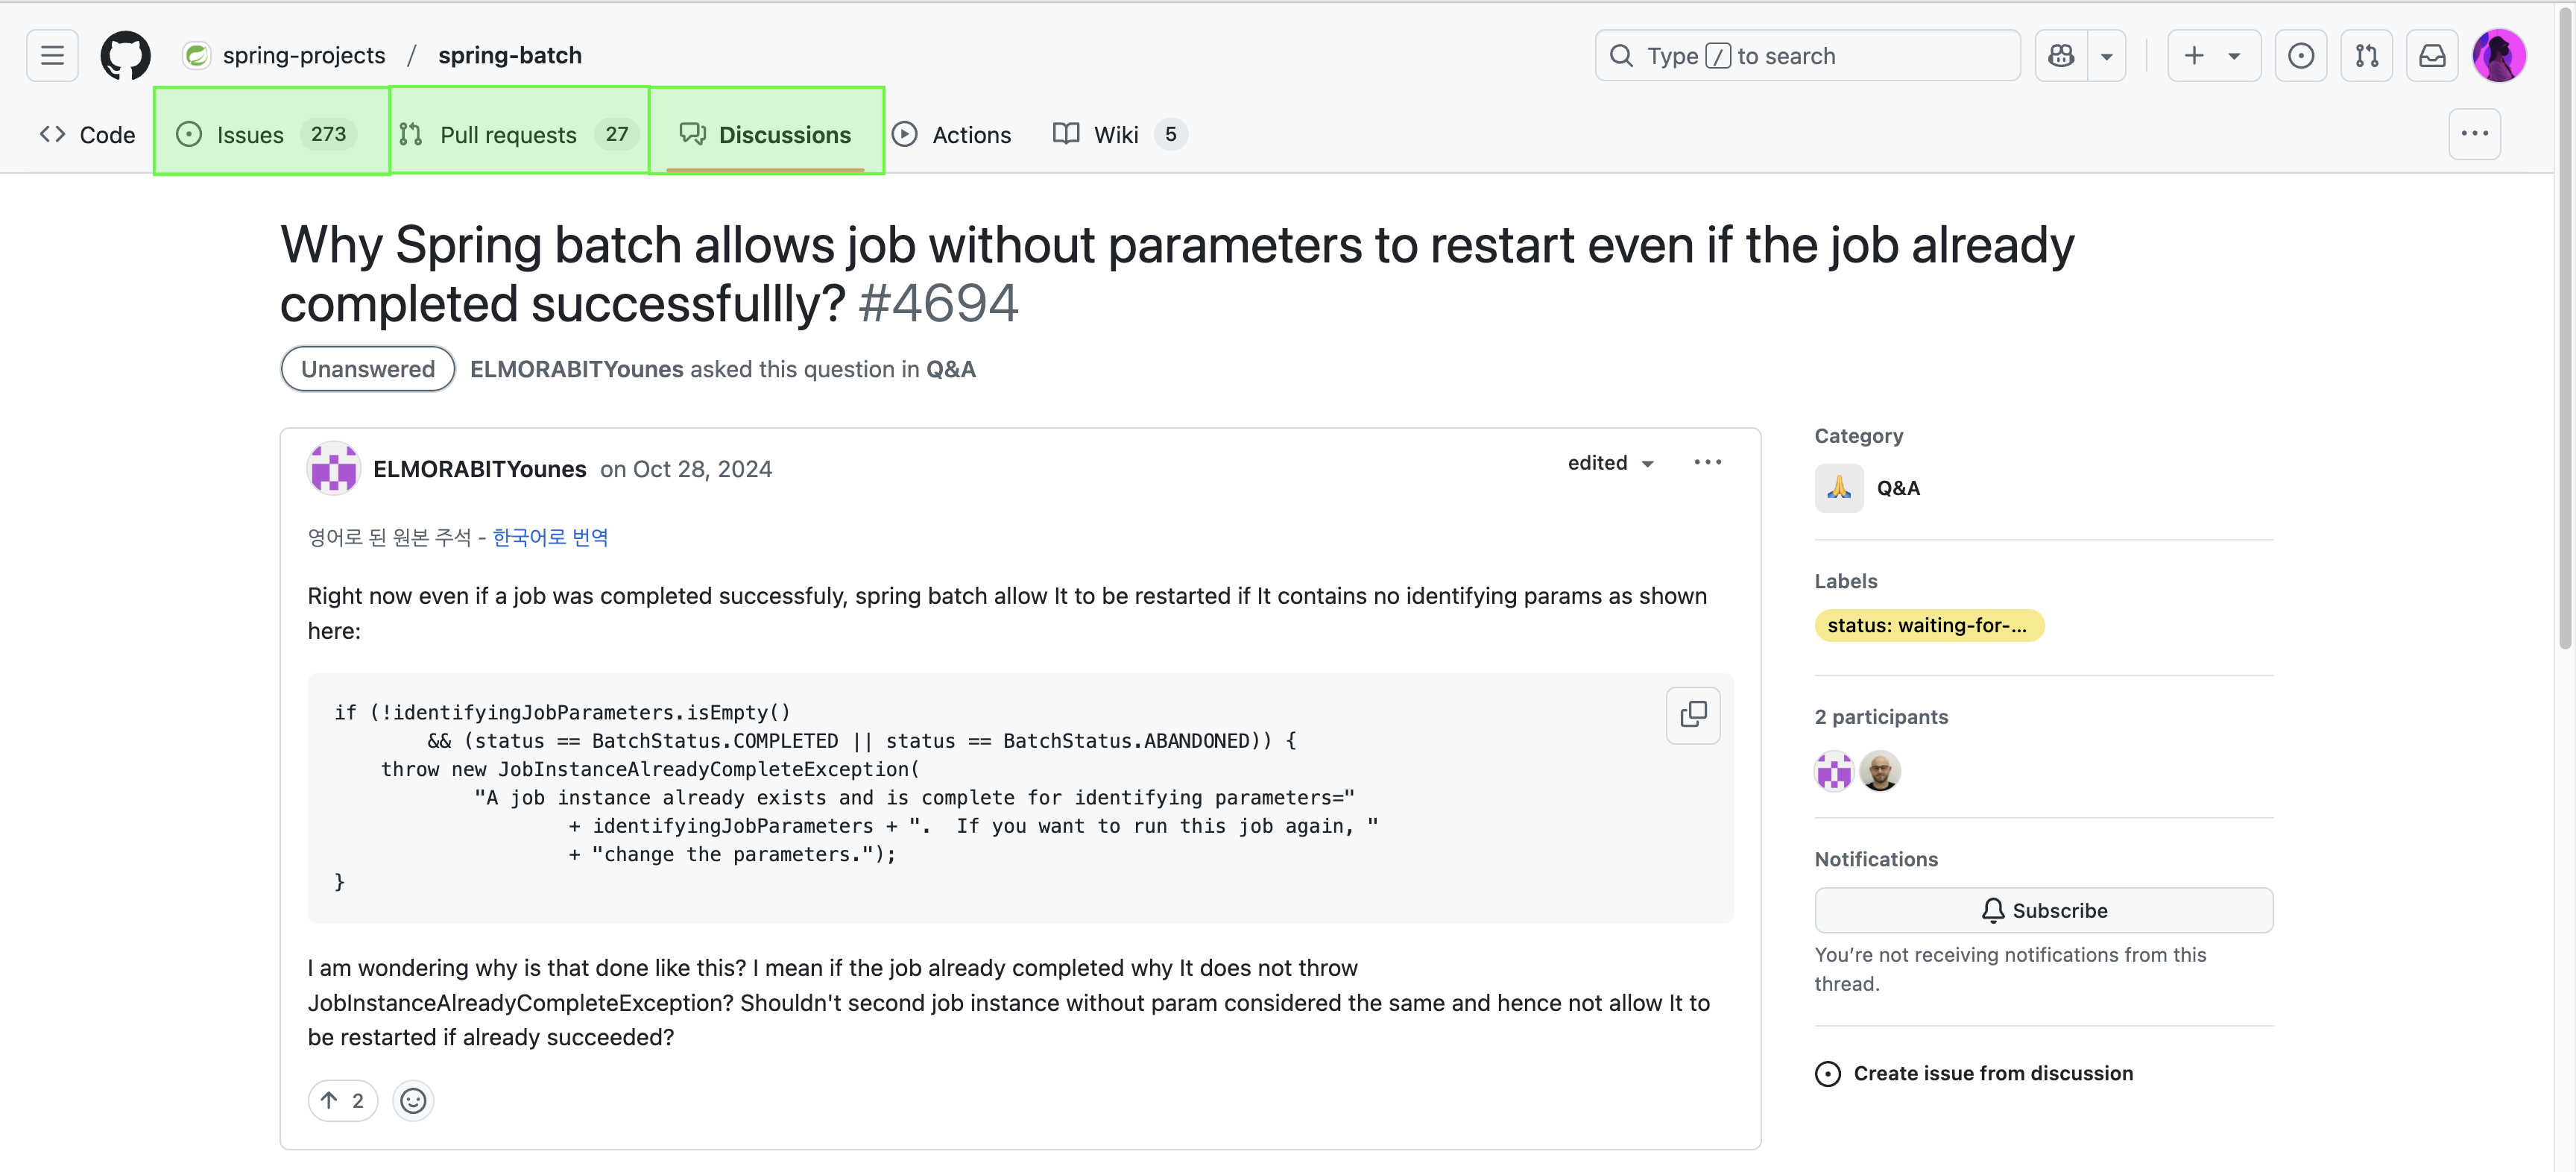Create issue from discussion
Screen dimensions: 2576x1172
point(1974,1073)
